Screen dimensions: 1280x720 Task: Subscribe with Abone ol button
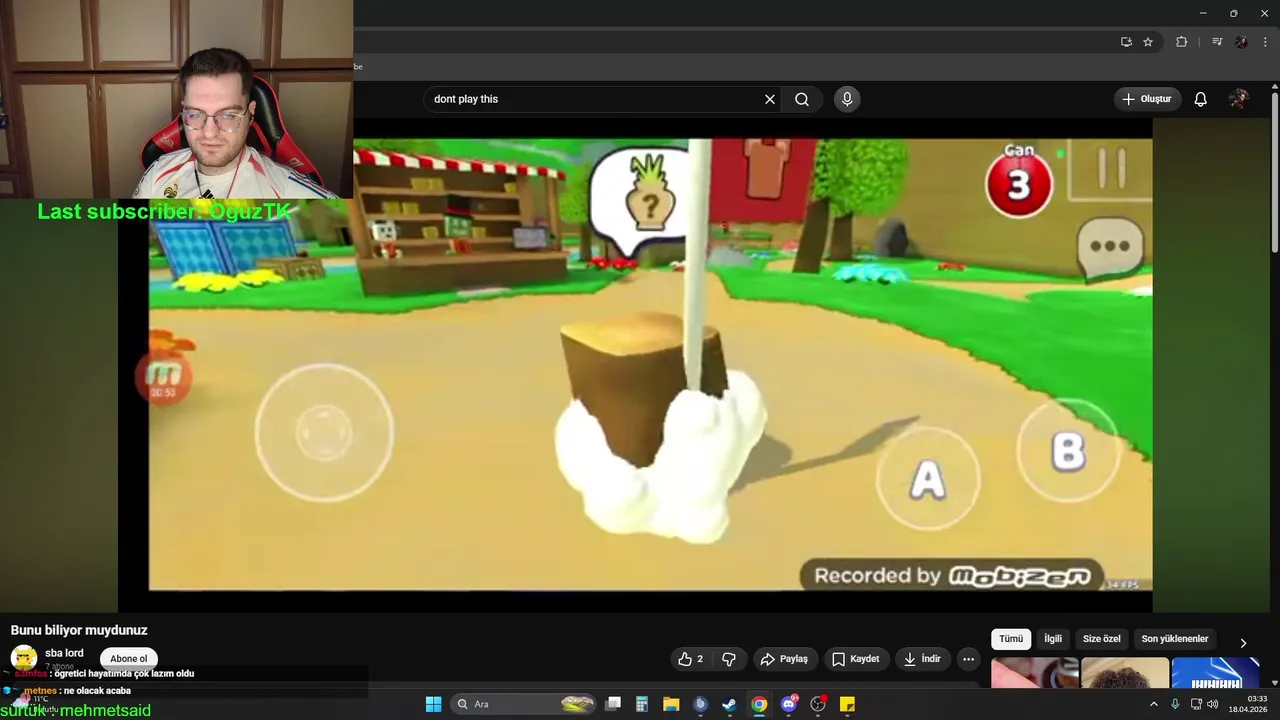click(x=128, y=659)
